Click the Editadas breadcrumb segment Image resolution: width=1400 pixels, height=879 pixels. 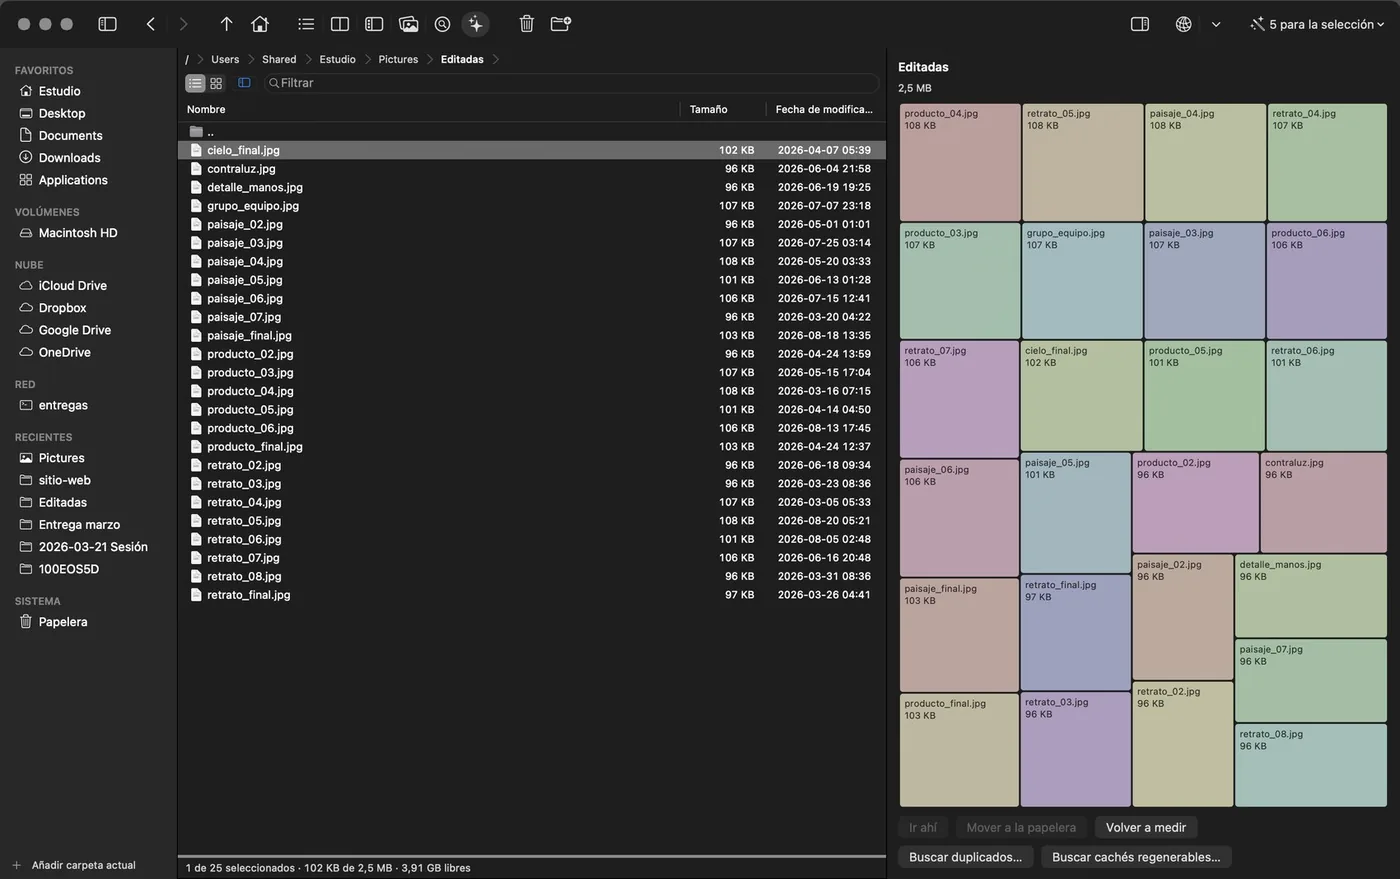coord(462,59)
